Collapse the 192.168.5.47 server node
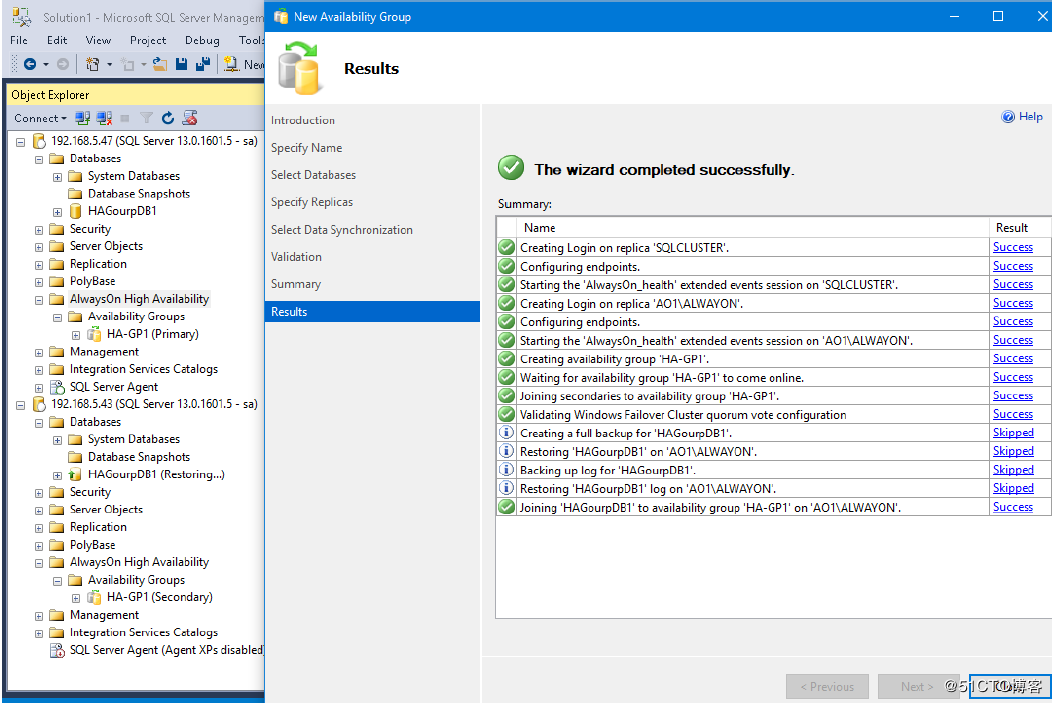The image size is (1052, 703). pyautogui.click(x=20, y=142)
